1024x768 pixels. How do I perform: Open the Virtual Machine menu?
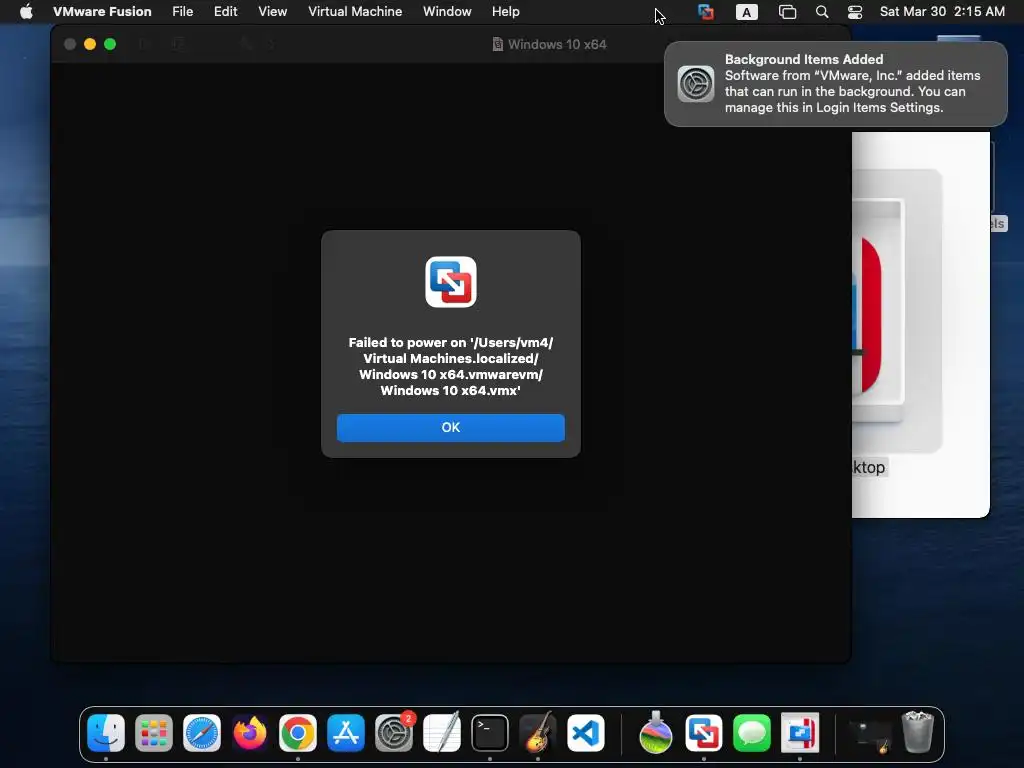[x=355, y=12]
